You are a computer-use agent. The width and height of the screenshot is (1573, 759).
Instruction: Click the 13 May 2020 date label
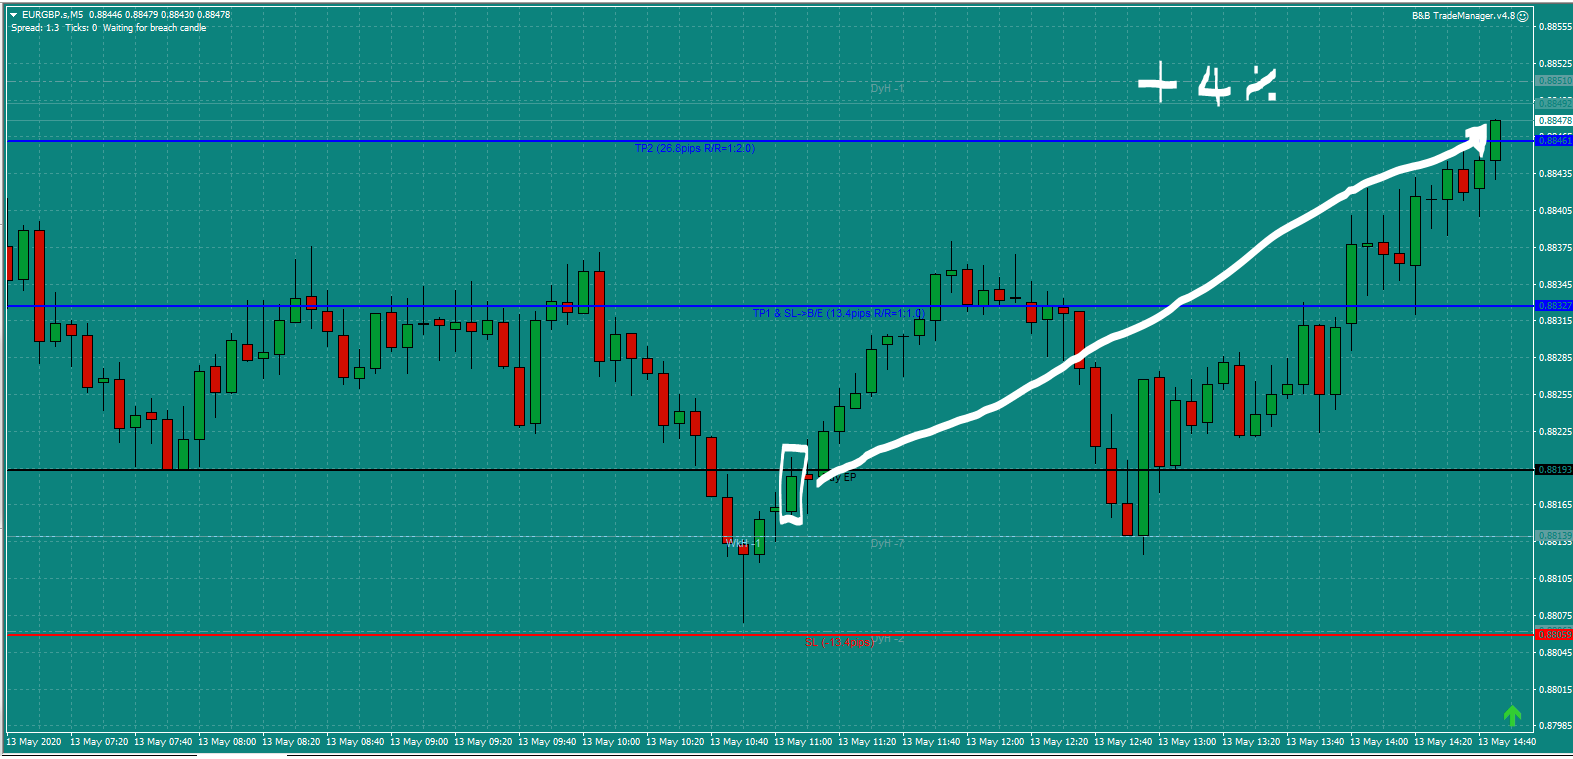34,742
